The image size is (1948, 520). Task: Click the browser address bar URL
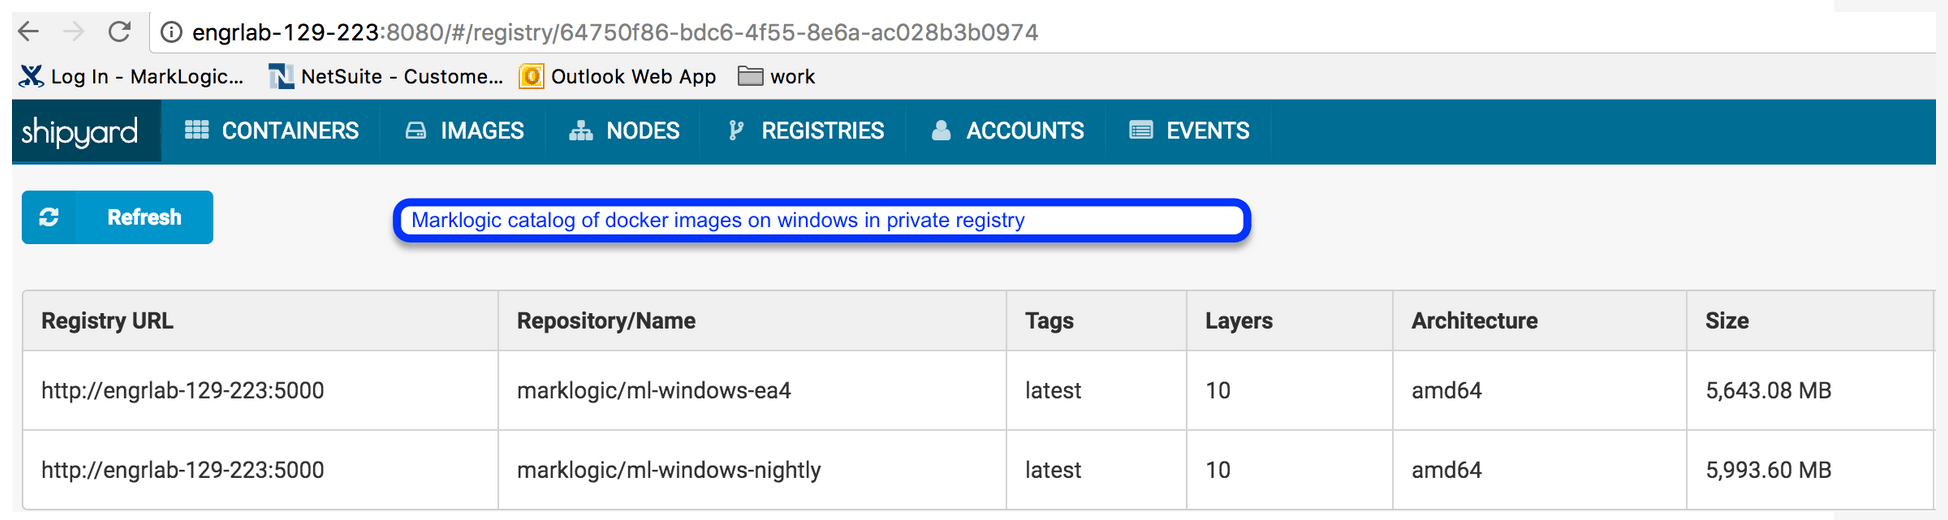click(x=614, y=33)
